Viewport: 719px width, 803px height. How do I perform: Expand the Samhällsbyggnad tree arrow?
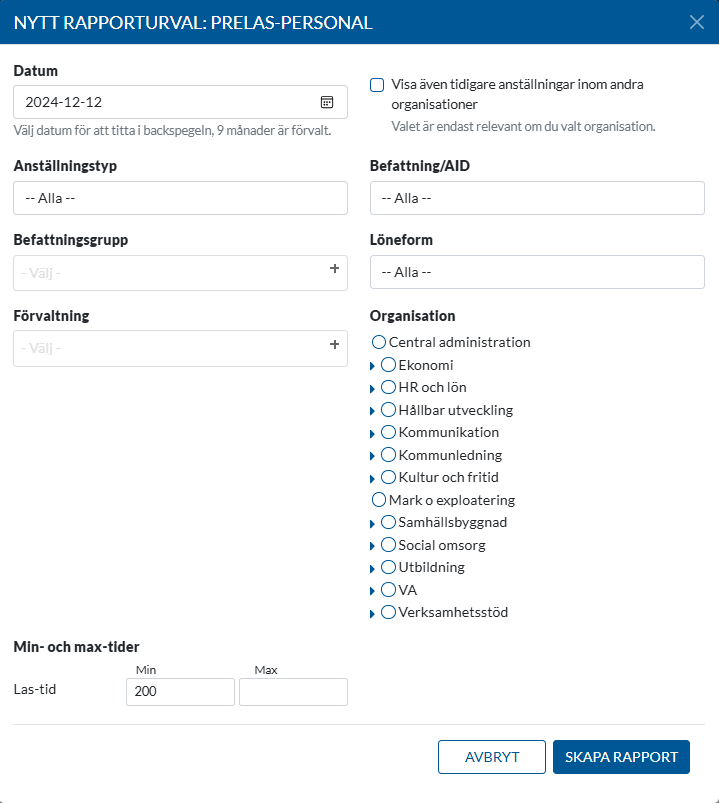373,523
